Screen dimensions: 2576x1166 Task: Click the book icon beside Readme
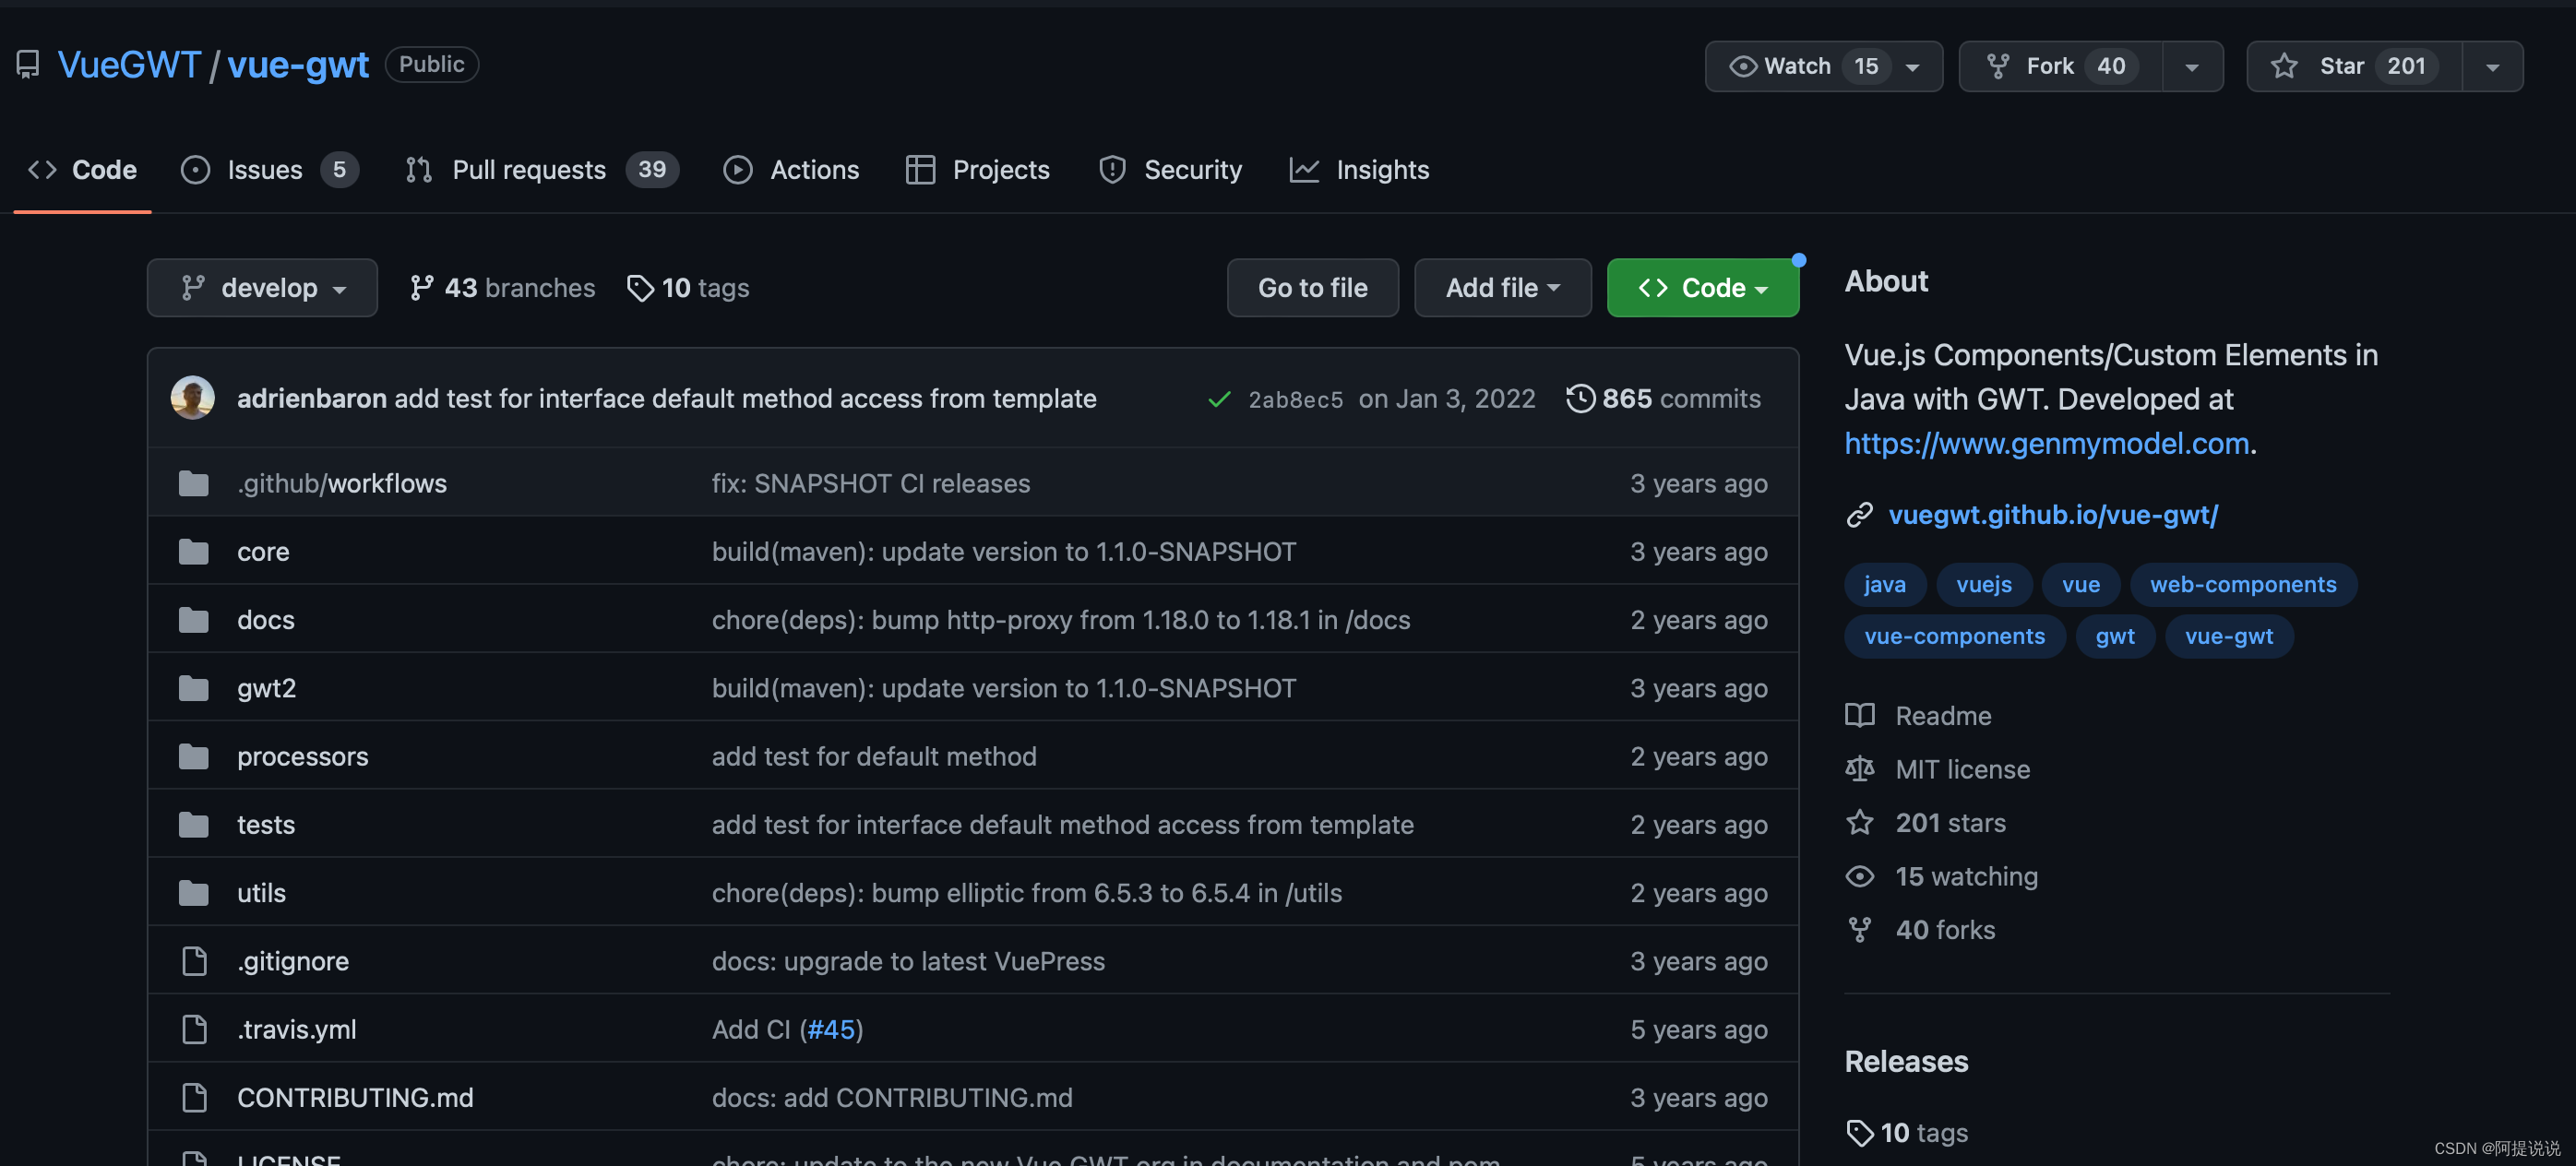(1860, 715)
